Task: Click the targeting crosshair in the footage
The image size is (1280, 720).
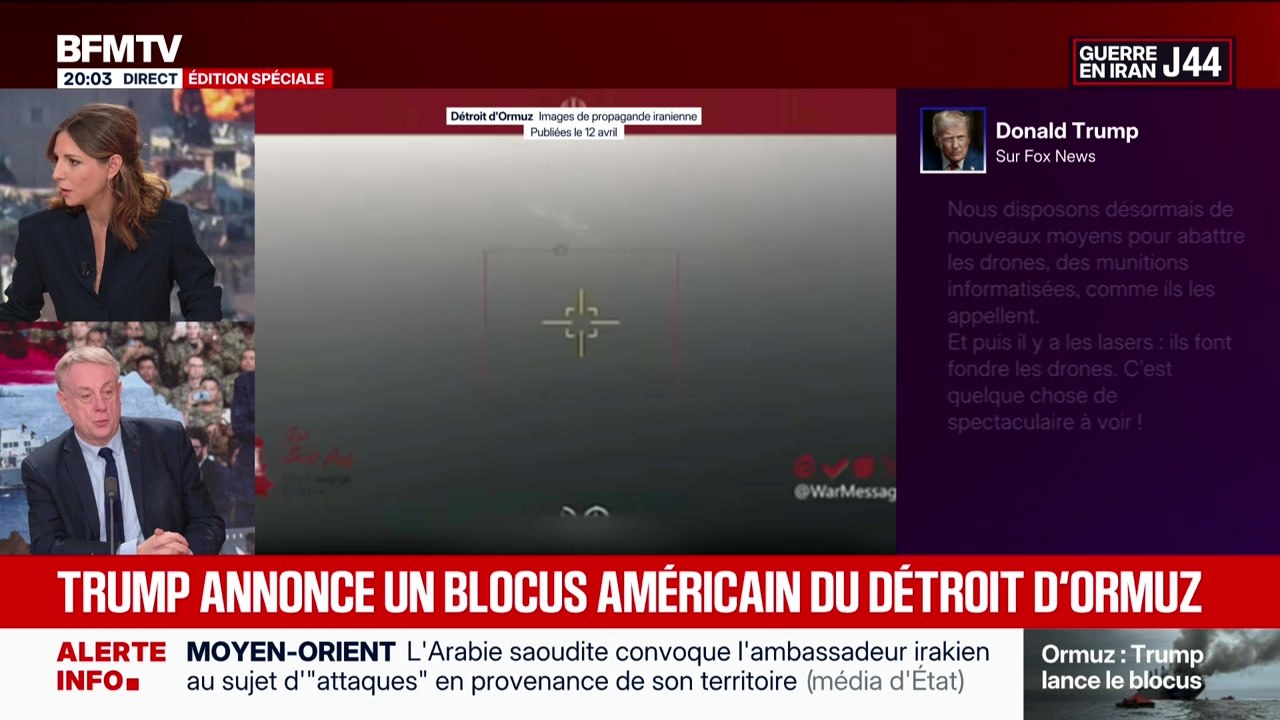Action: [581, 322]
